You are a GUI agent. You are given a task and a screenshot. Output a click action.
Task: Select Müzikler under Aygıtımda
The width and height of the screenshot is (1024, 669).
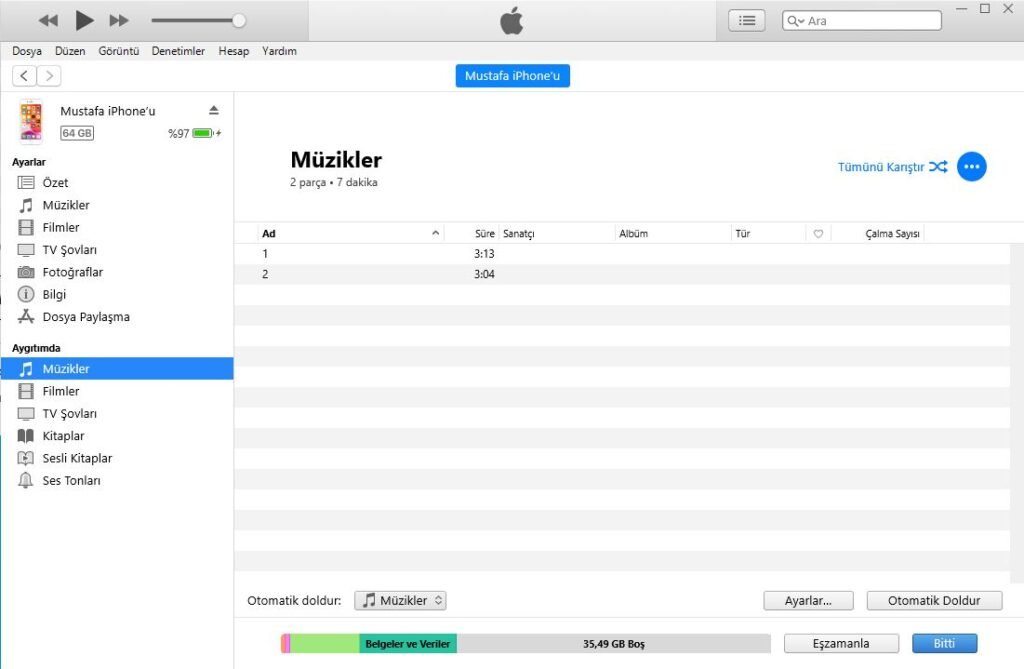[116, 369]
